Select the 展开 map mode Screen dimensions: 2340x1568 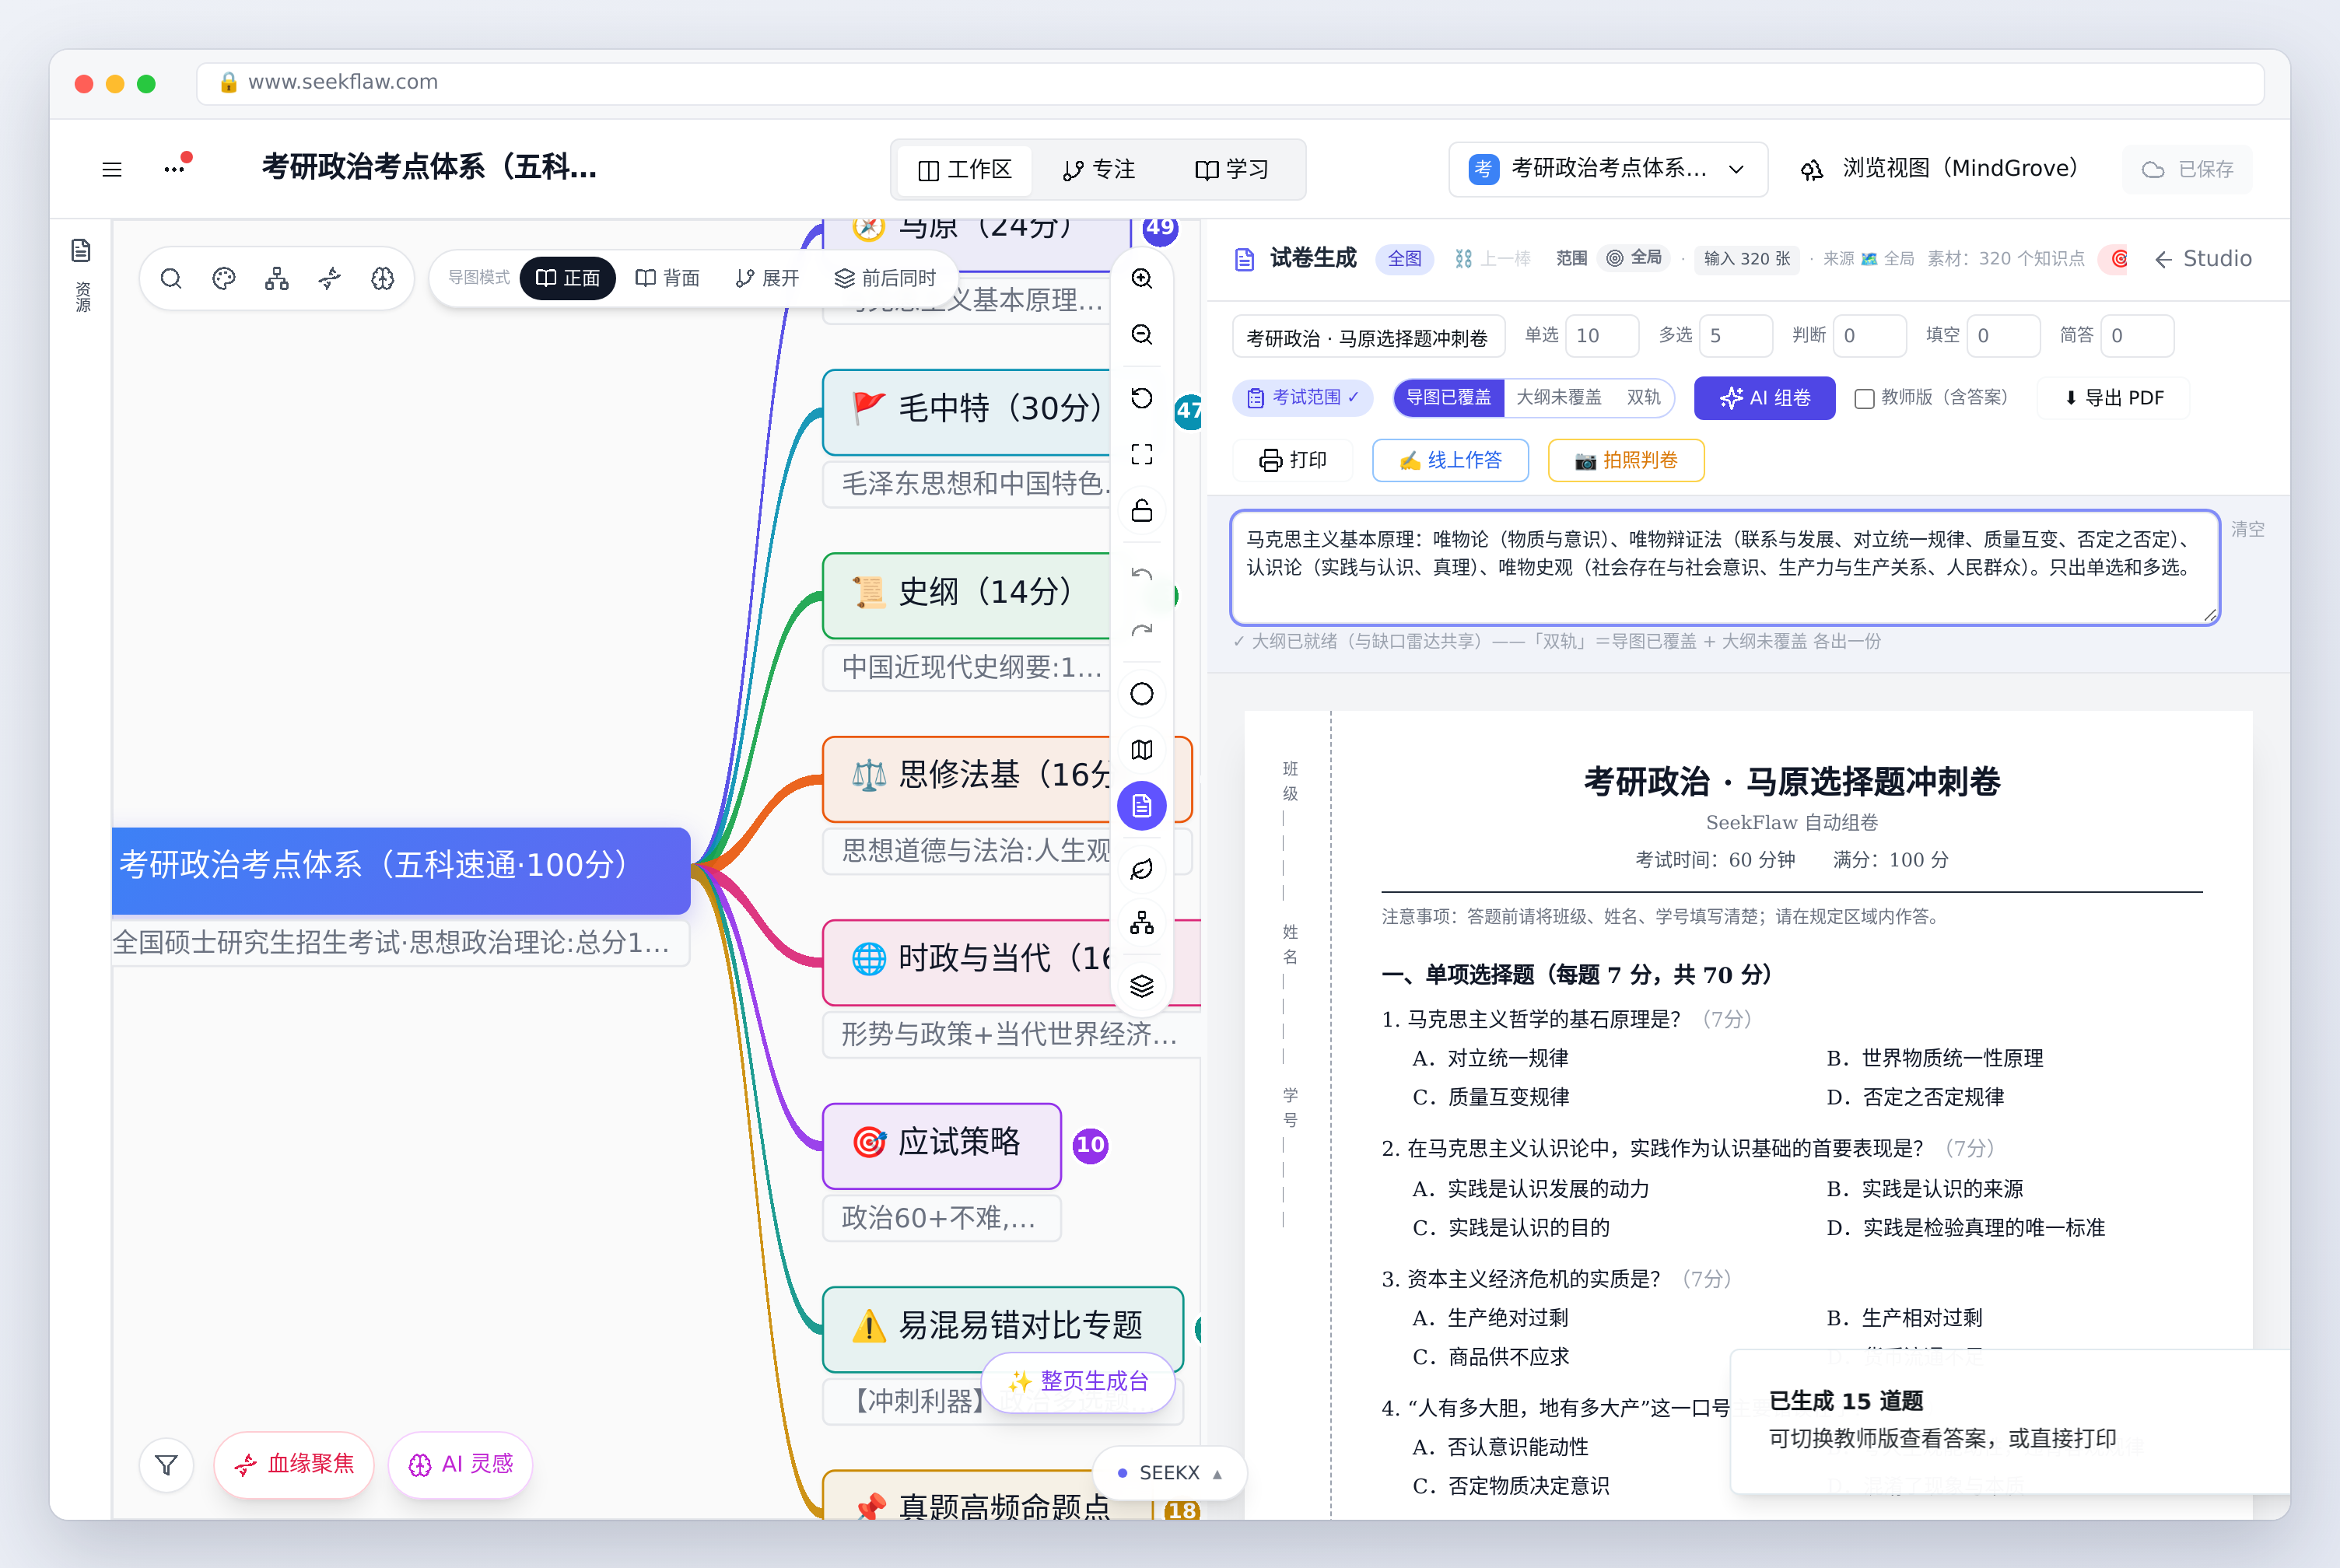click(x=767, y=278)
